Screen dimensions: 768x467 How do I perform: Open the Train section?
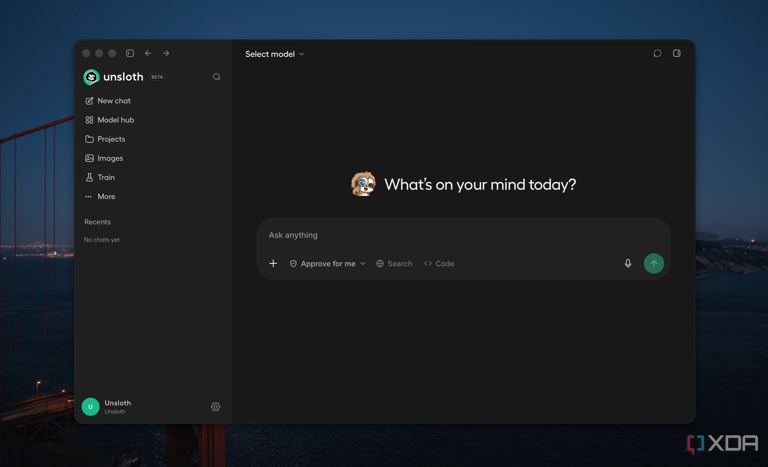coord(100,177)
